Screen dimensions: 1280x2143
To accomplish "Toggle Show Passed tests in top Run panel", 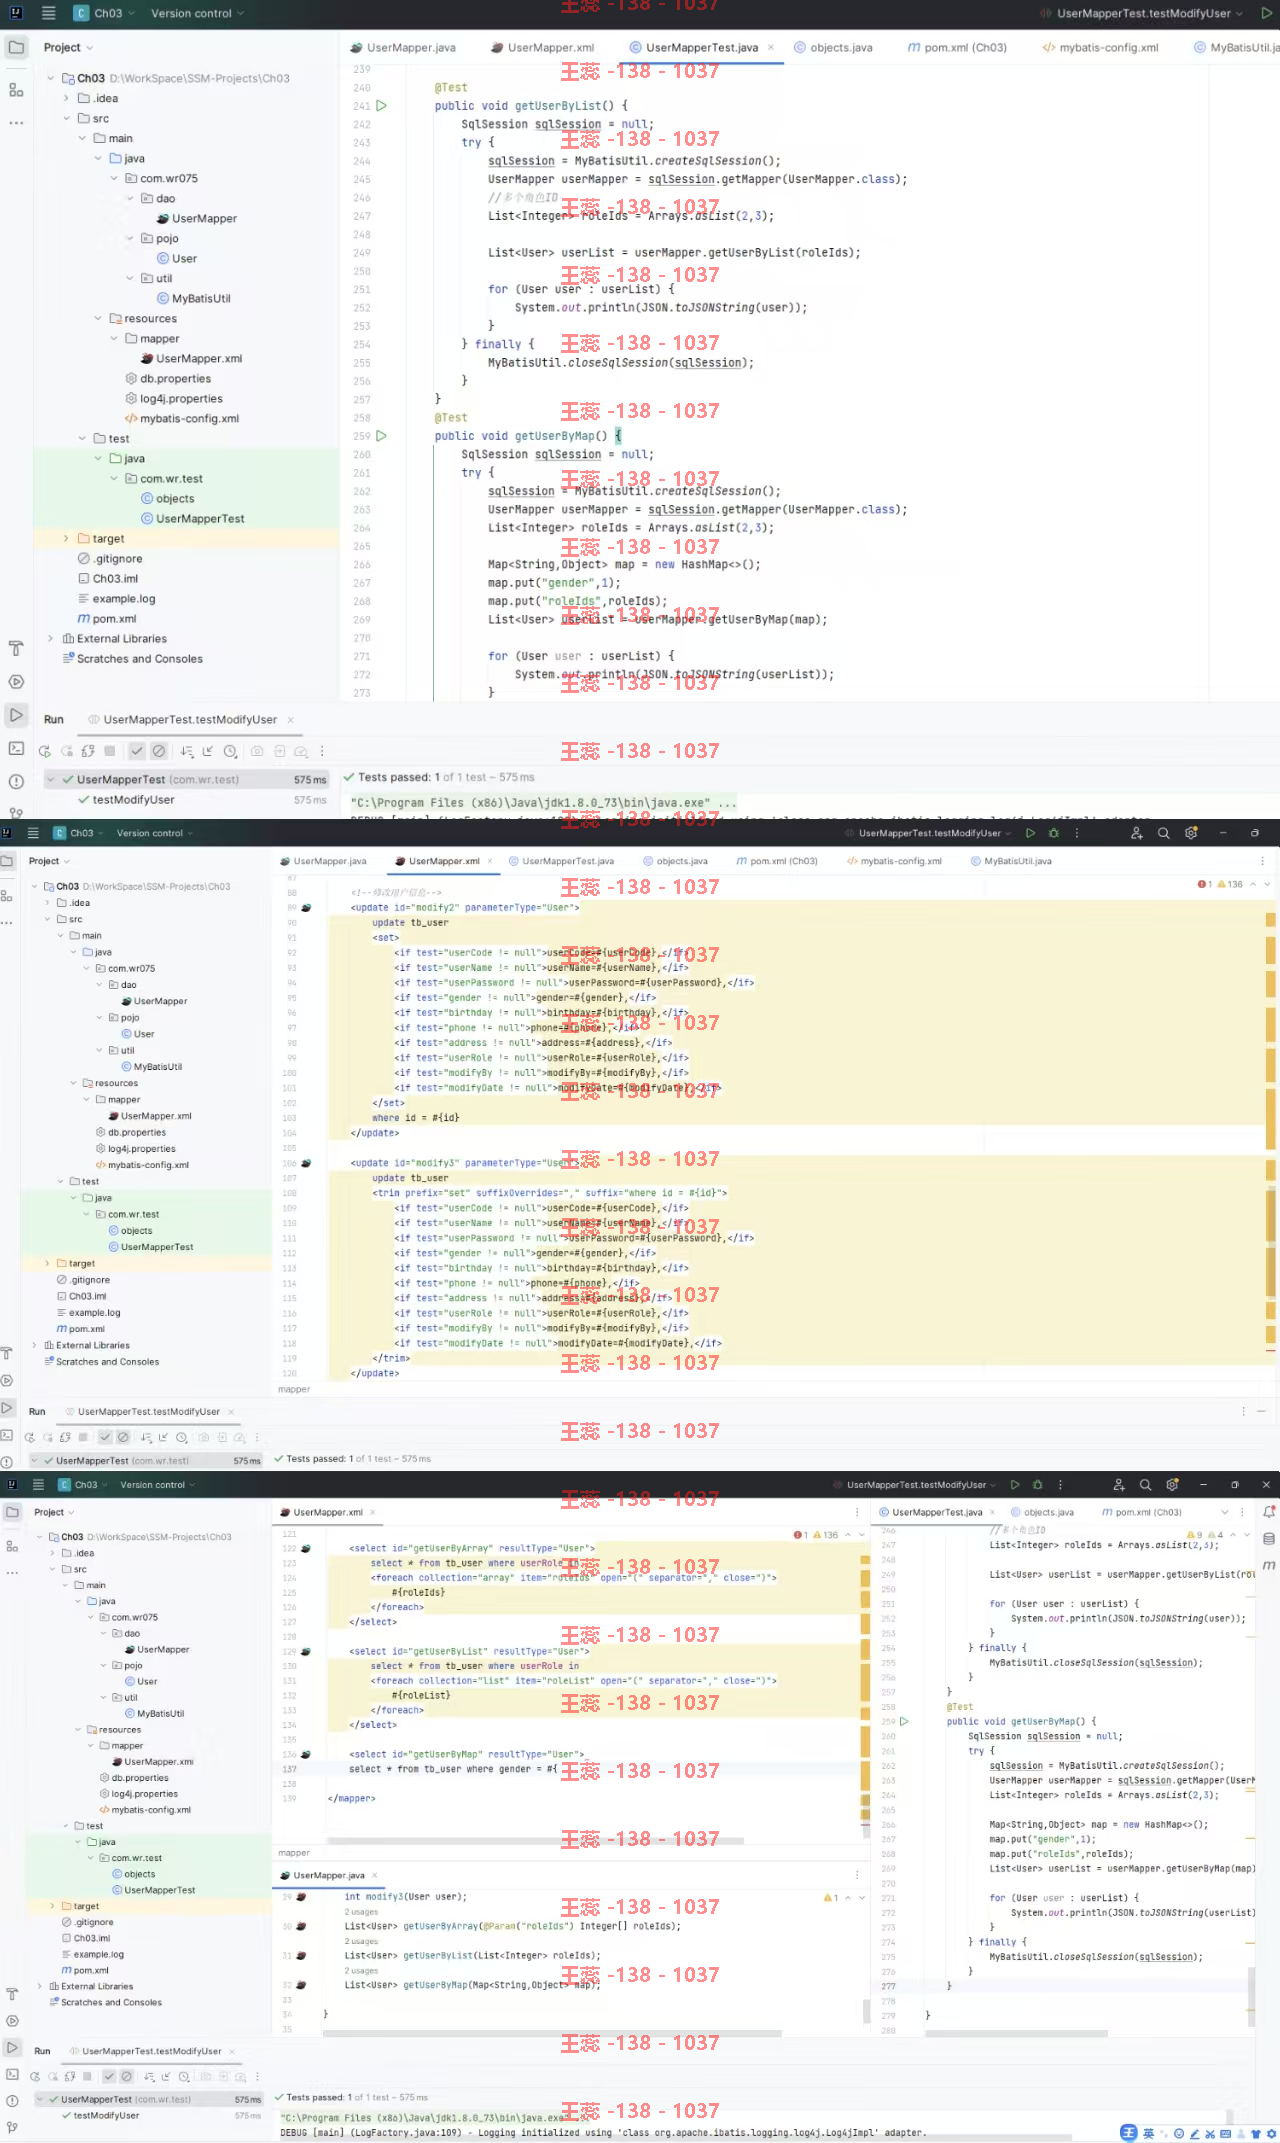I will point(137,751).
